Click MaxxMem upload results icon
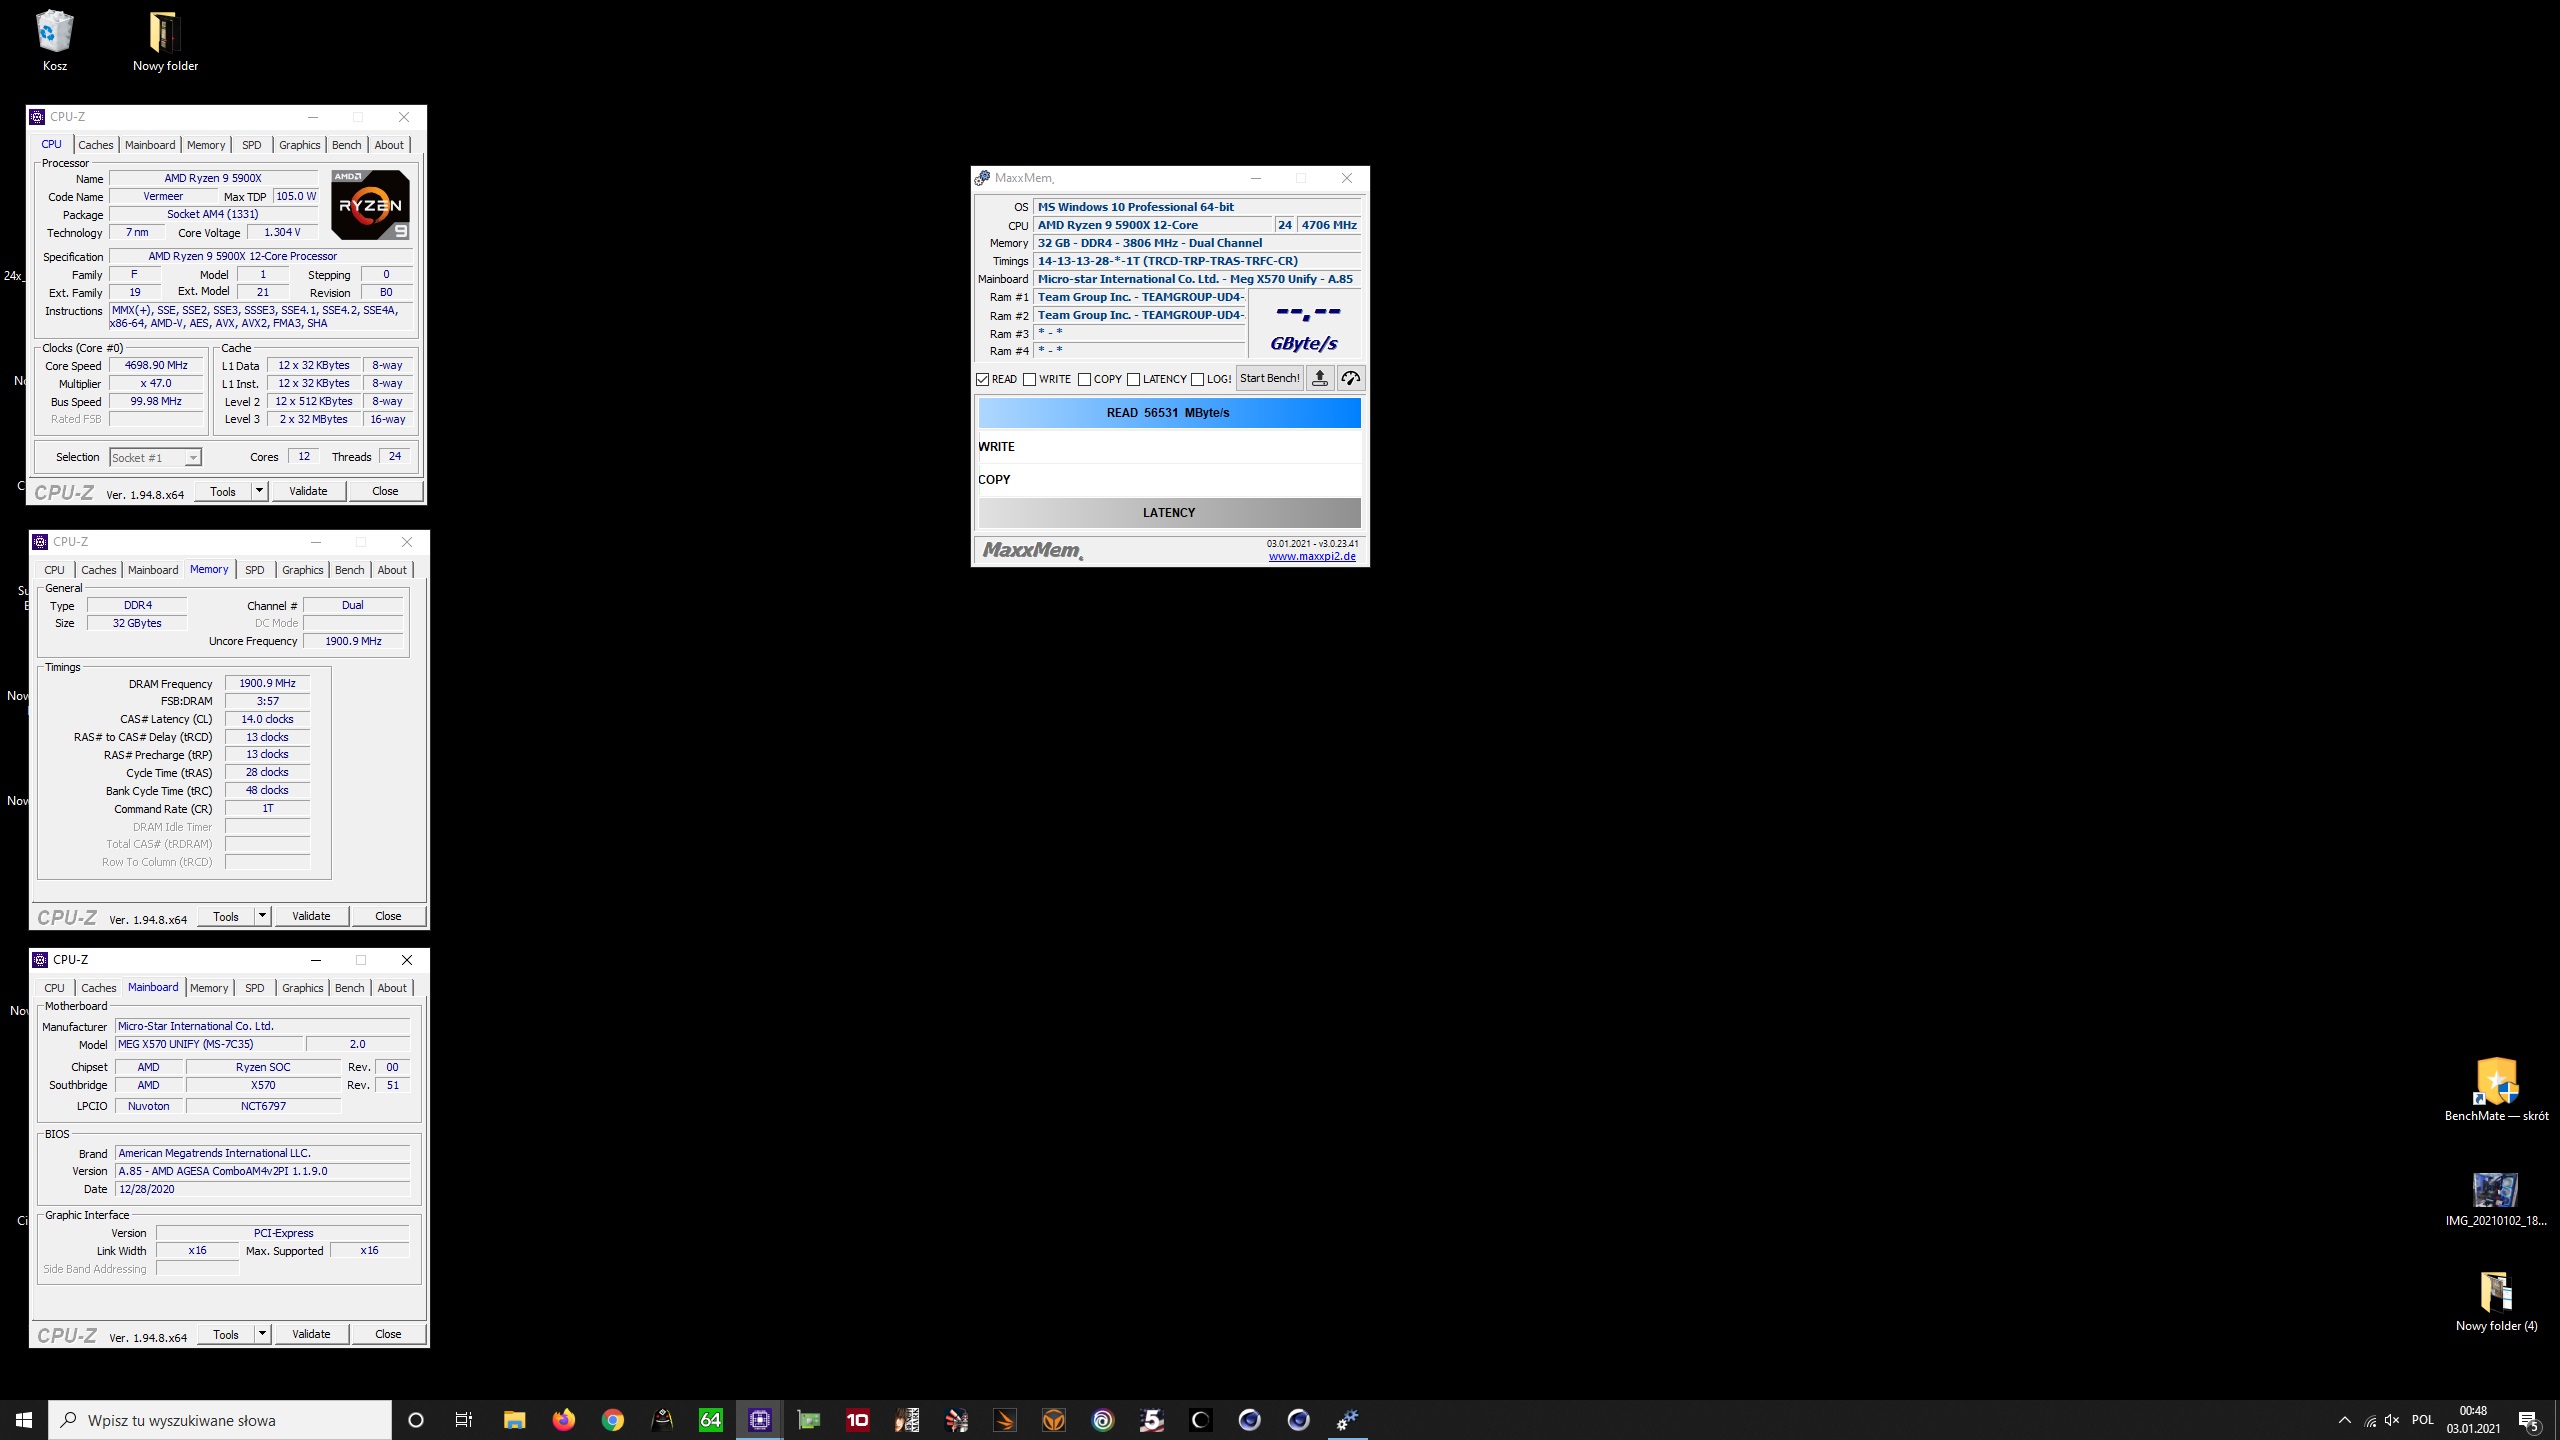 pyautogui.click(x=1320, y=378)
